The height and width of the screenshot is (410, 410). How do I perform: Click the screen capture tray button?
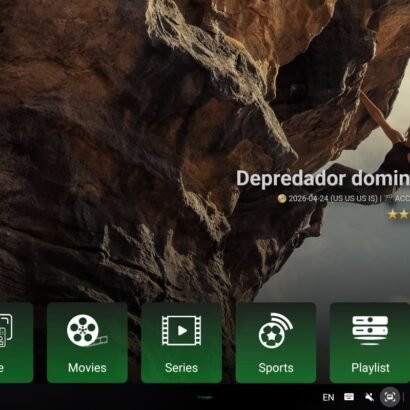(390, 397)
